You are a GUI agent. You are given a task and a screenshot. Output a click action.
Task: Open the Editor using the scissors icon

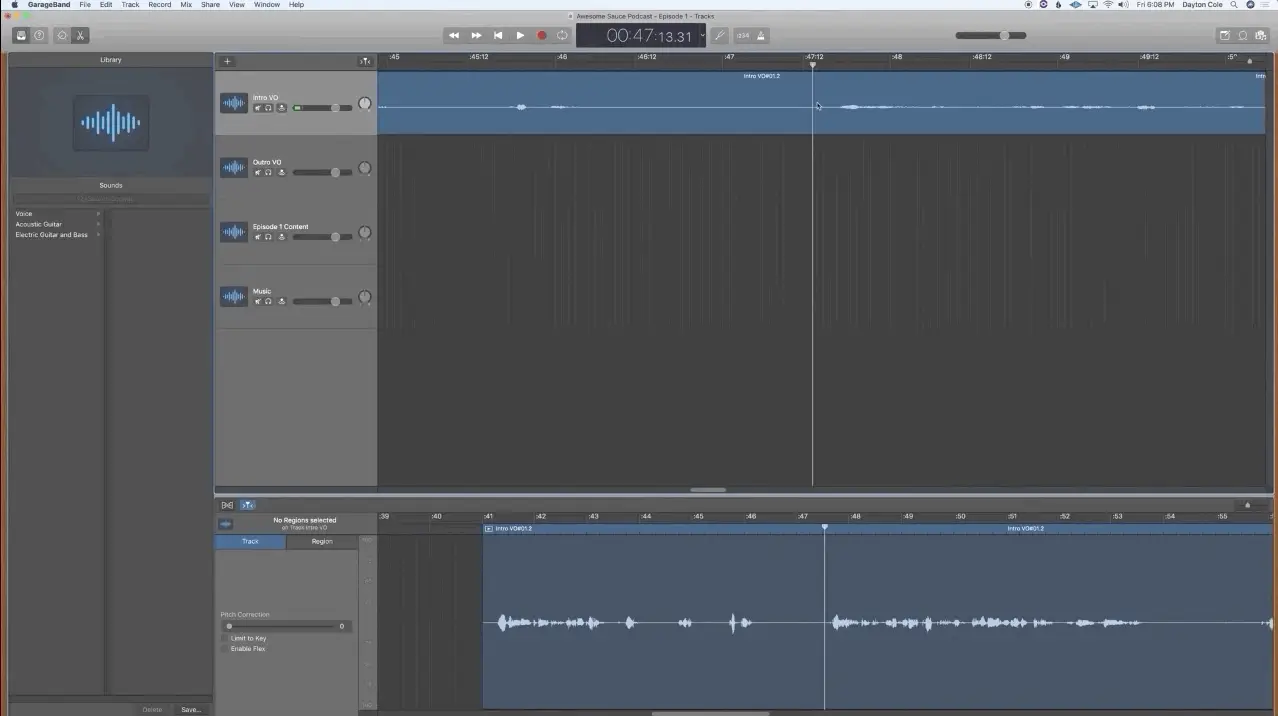[80, 35]
